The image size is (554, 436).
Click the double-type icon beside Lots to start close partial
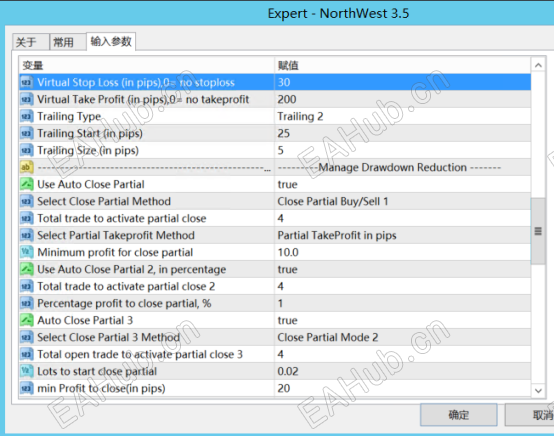[x=26, y=371]
